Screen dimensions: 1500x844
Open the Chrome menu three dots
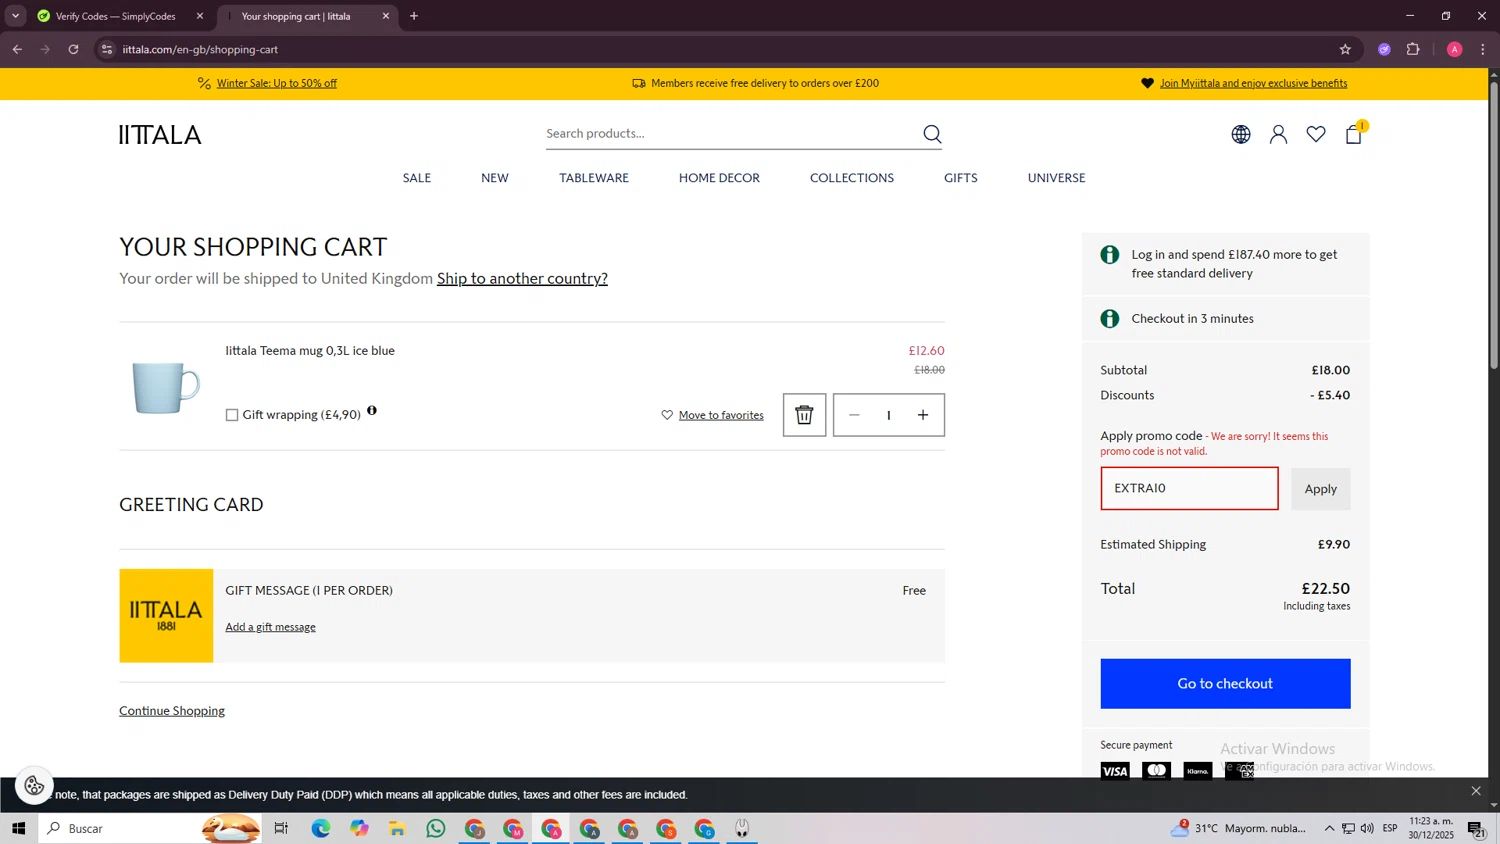click(x=1483, y=49)
